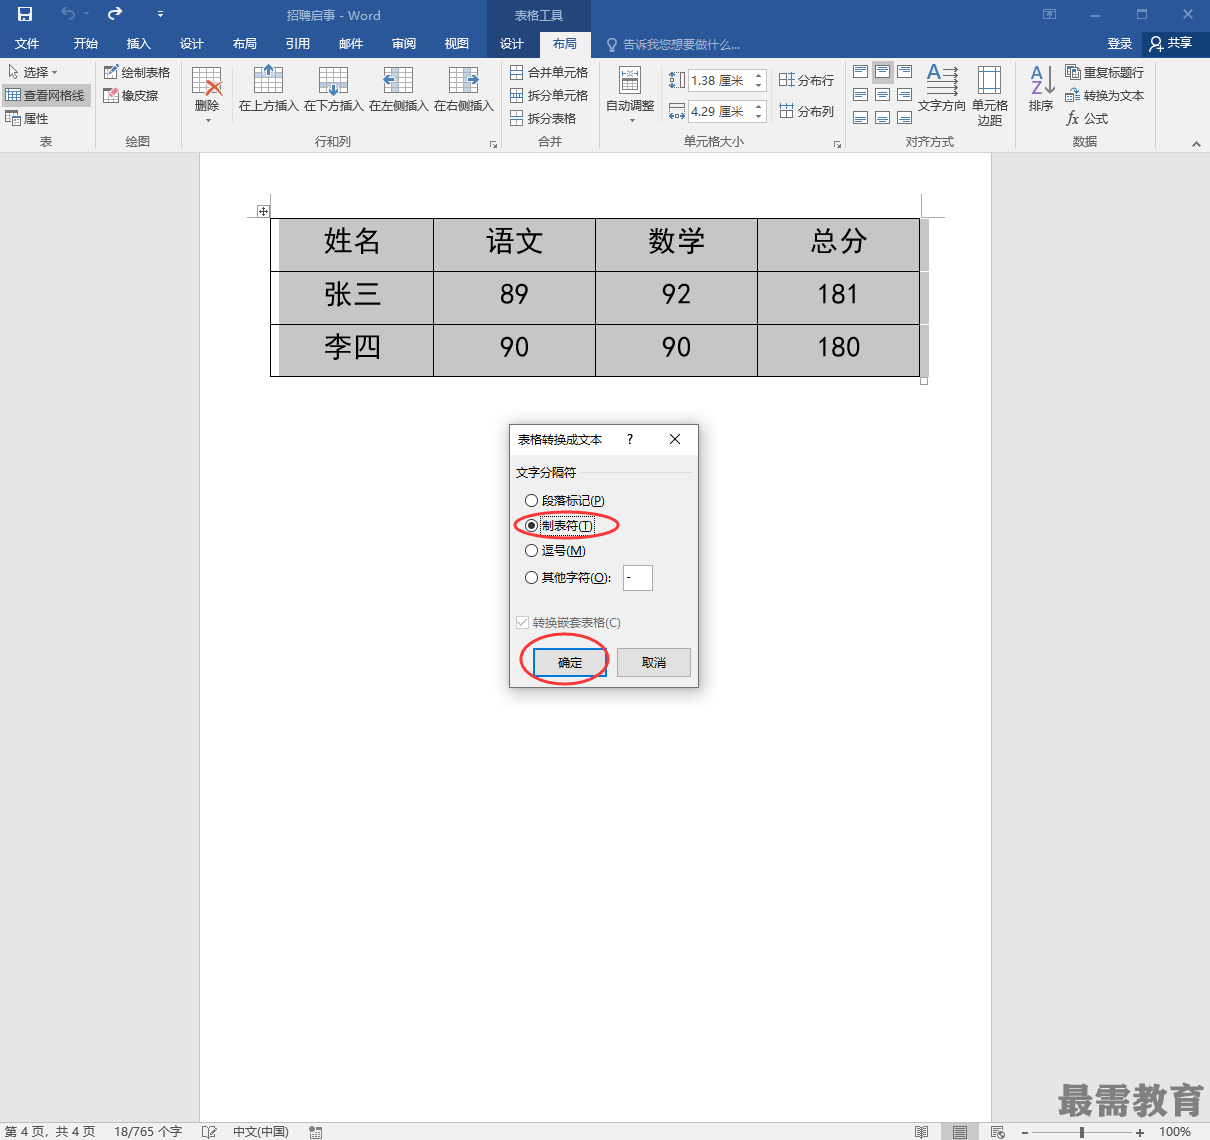Open help in the 表格转换成文本 dialog
Image resolution: width=1210 pixels, height=1140 pixels.
[630, 439]
